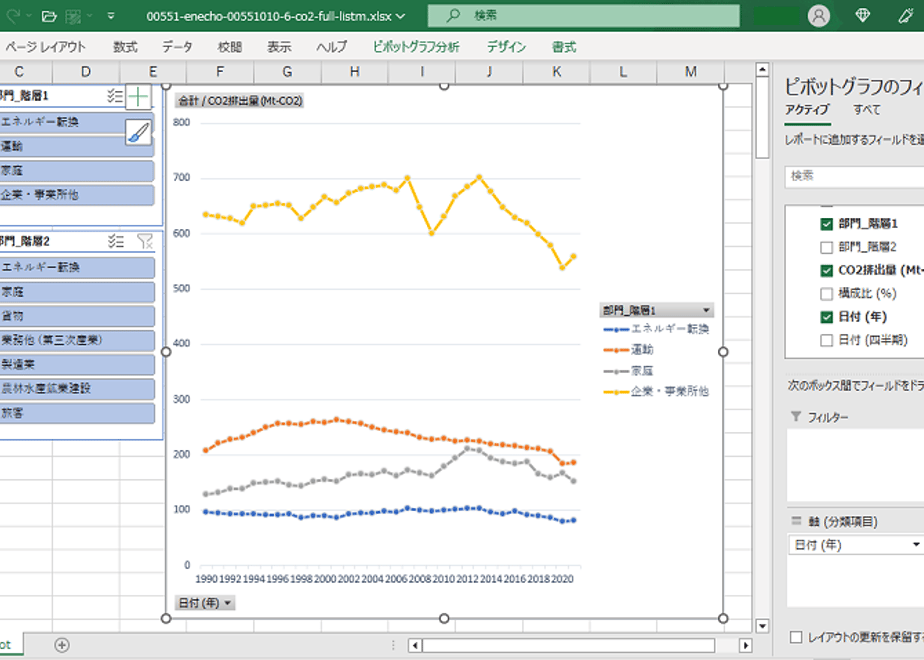The height and width of the screenshot is (660, 924).
Task: Open the デザイン ribbon tab
Action: coord(506,47)
